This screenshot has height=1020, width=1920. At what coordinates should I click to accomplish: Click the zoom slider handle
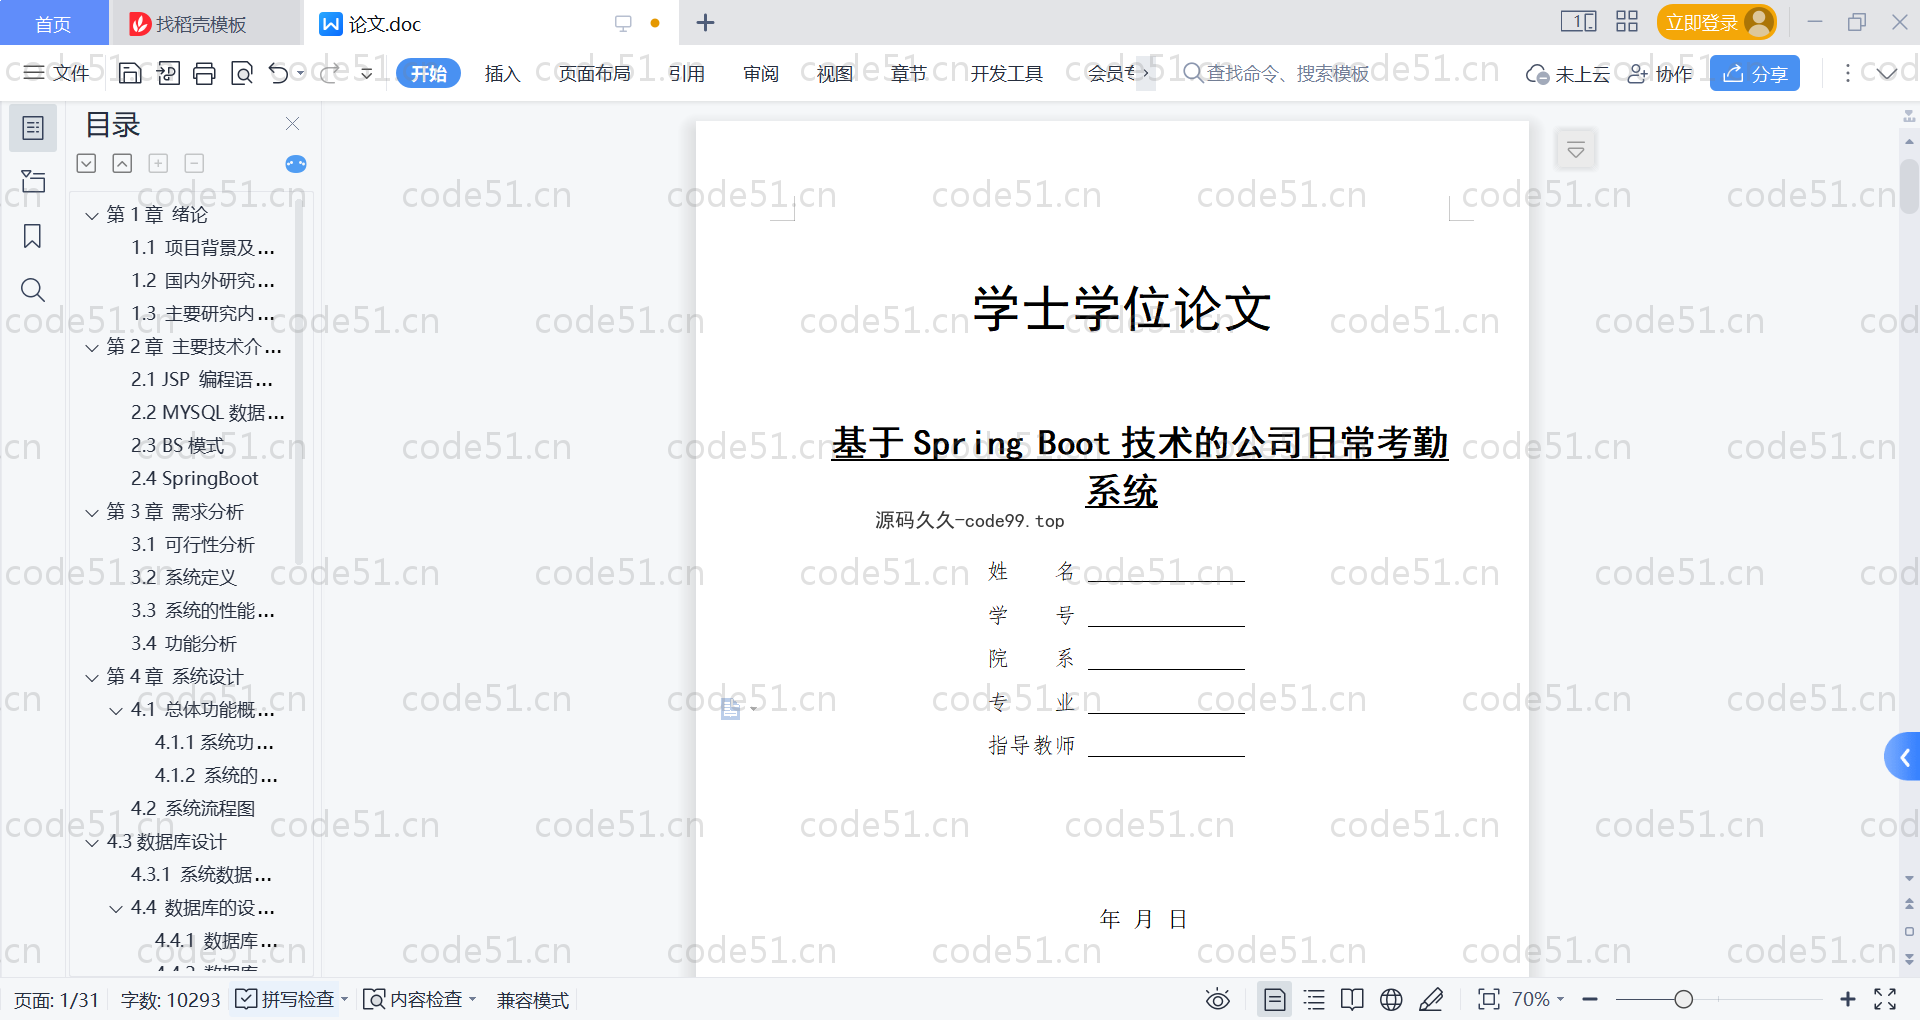[1684, 999]
